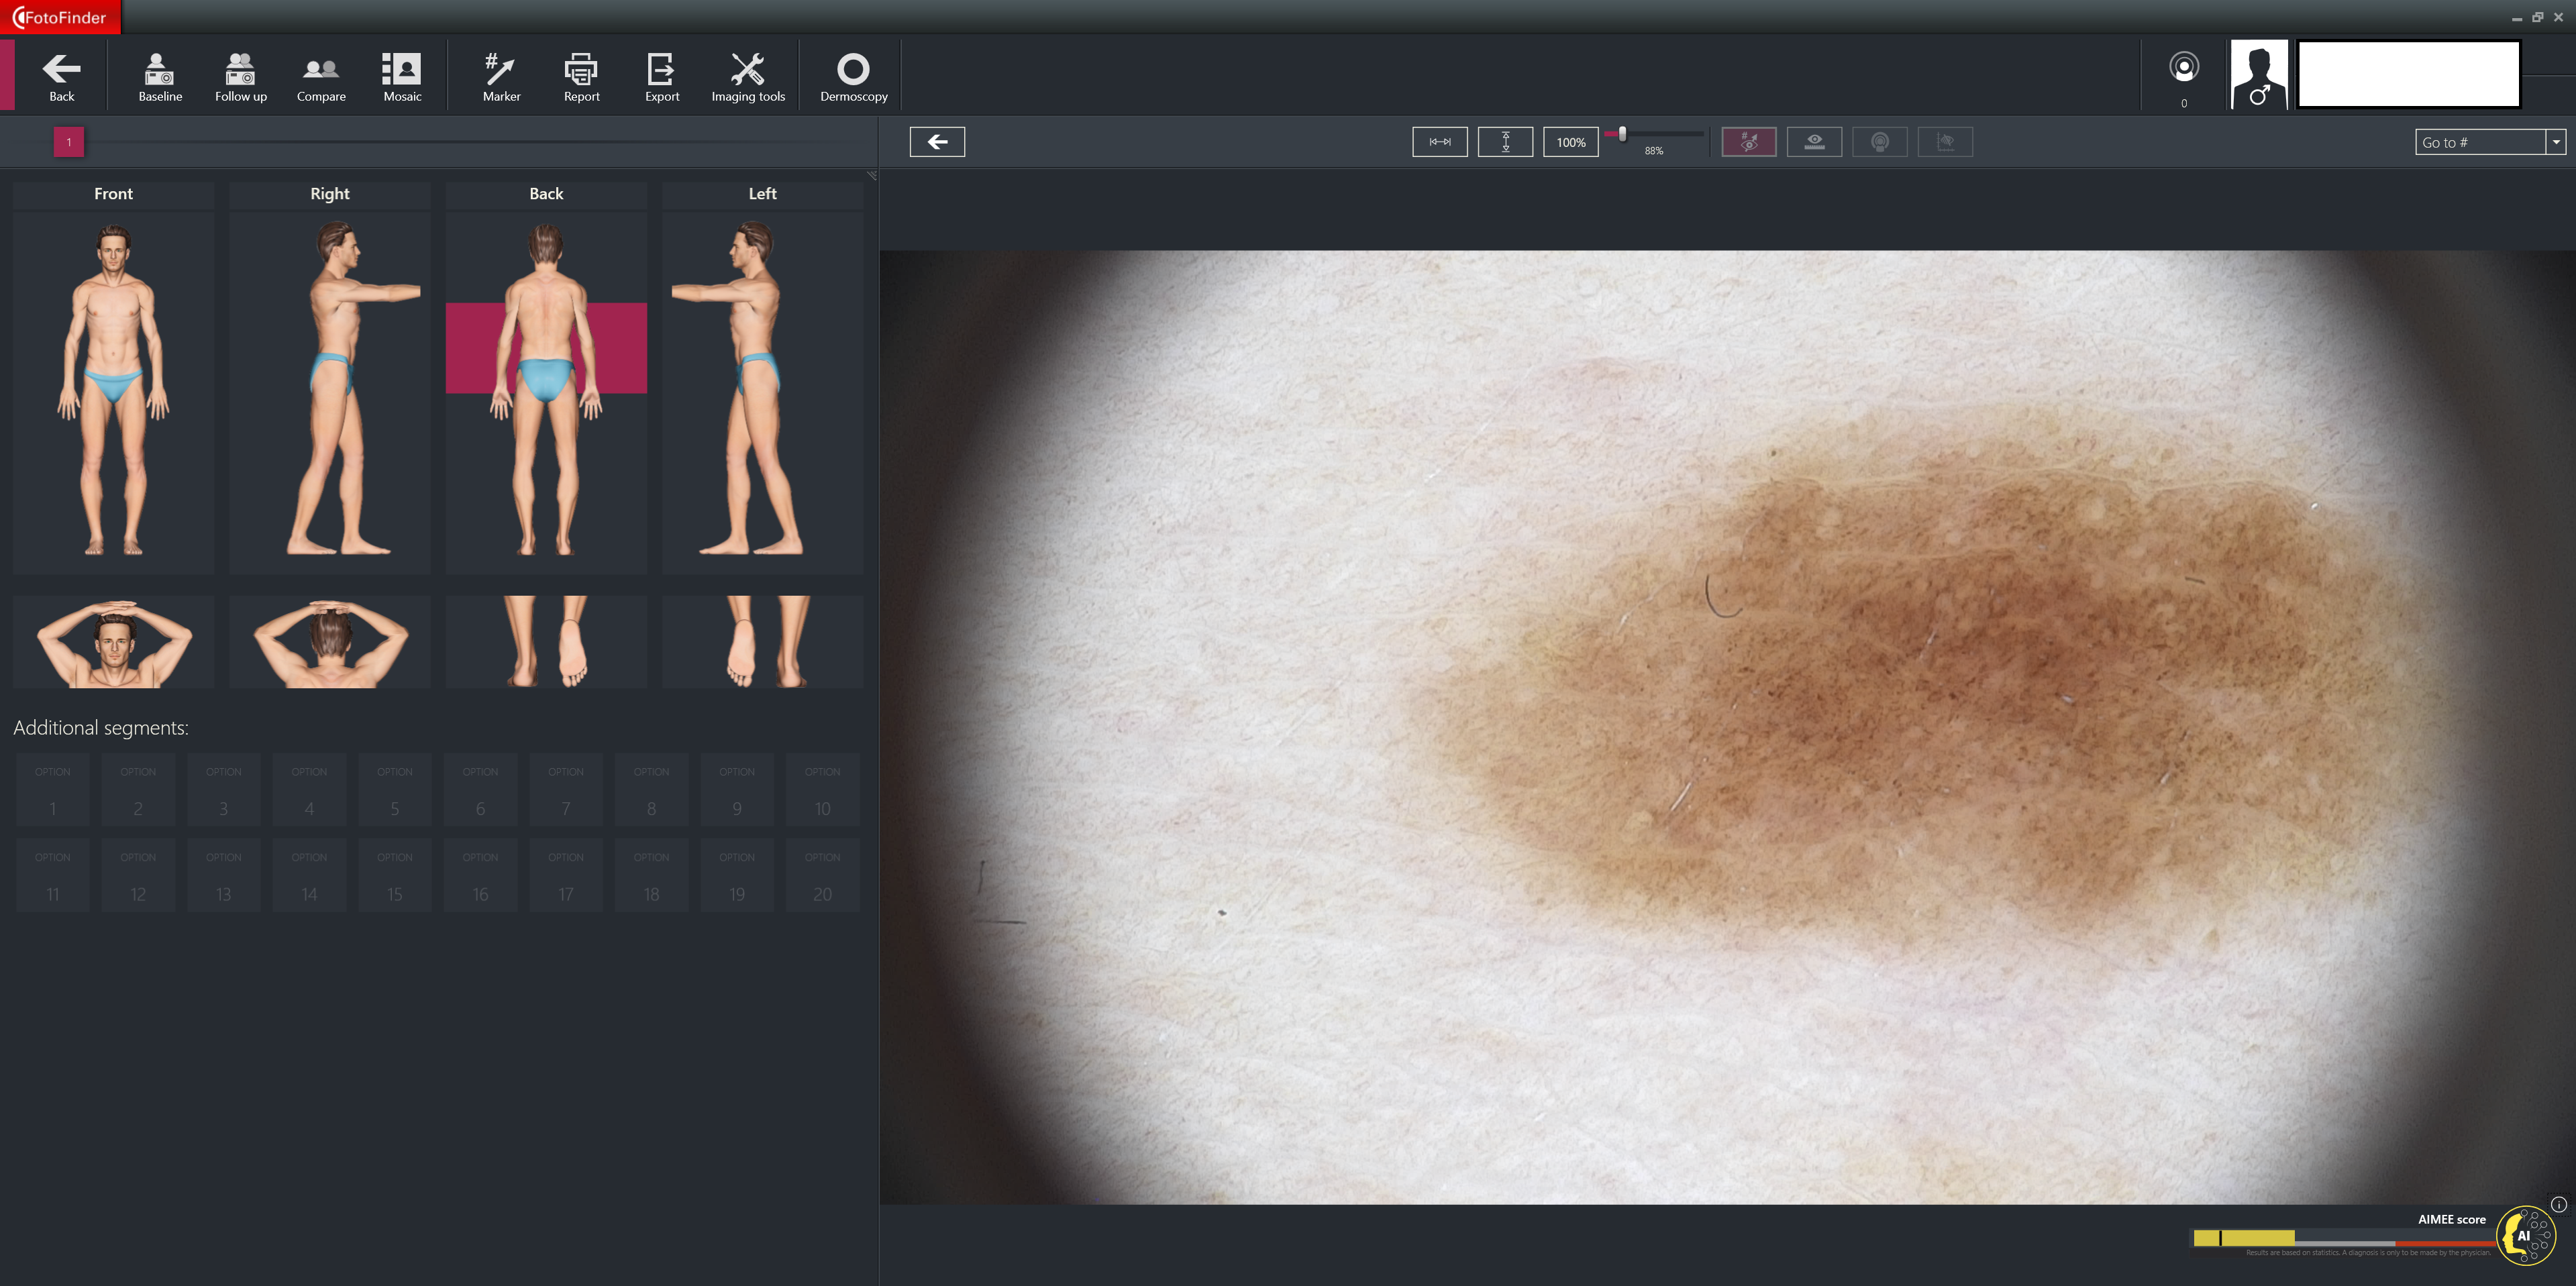This screenshot has width=2576, height=1286.
Task: Click the Follow up icon
Action: coord(240,76)
